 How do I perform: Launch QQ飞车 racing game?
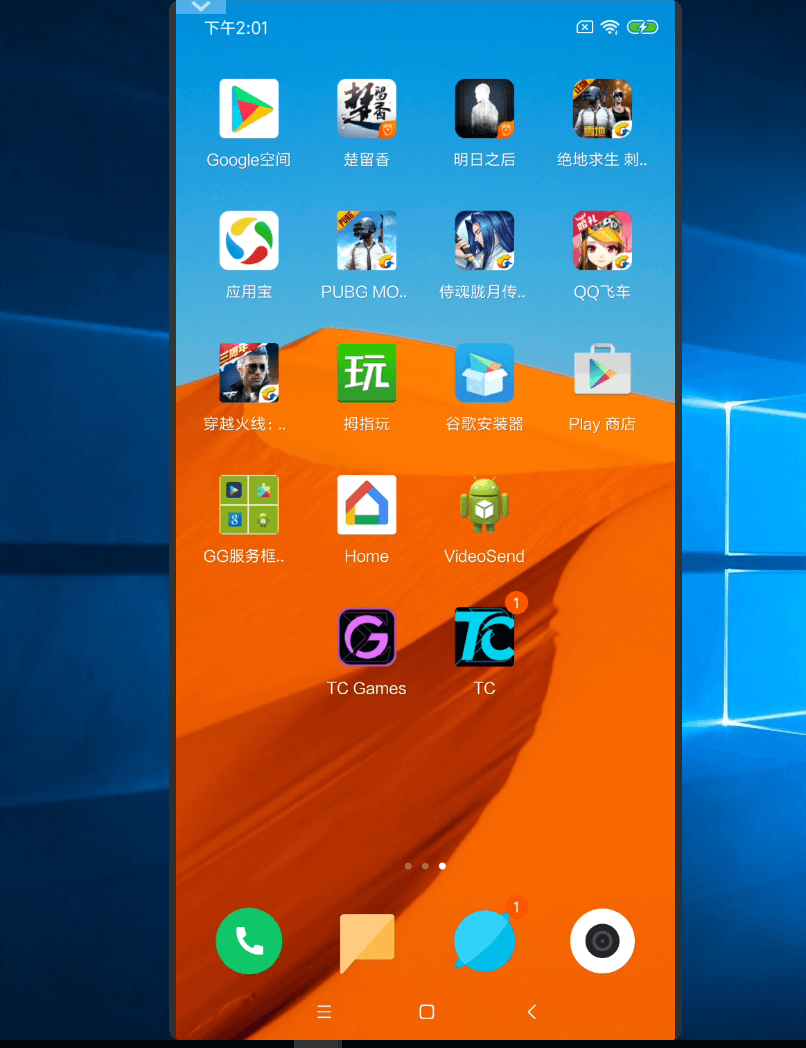click(x=602, y=241)
